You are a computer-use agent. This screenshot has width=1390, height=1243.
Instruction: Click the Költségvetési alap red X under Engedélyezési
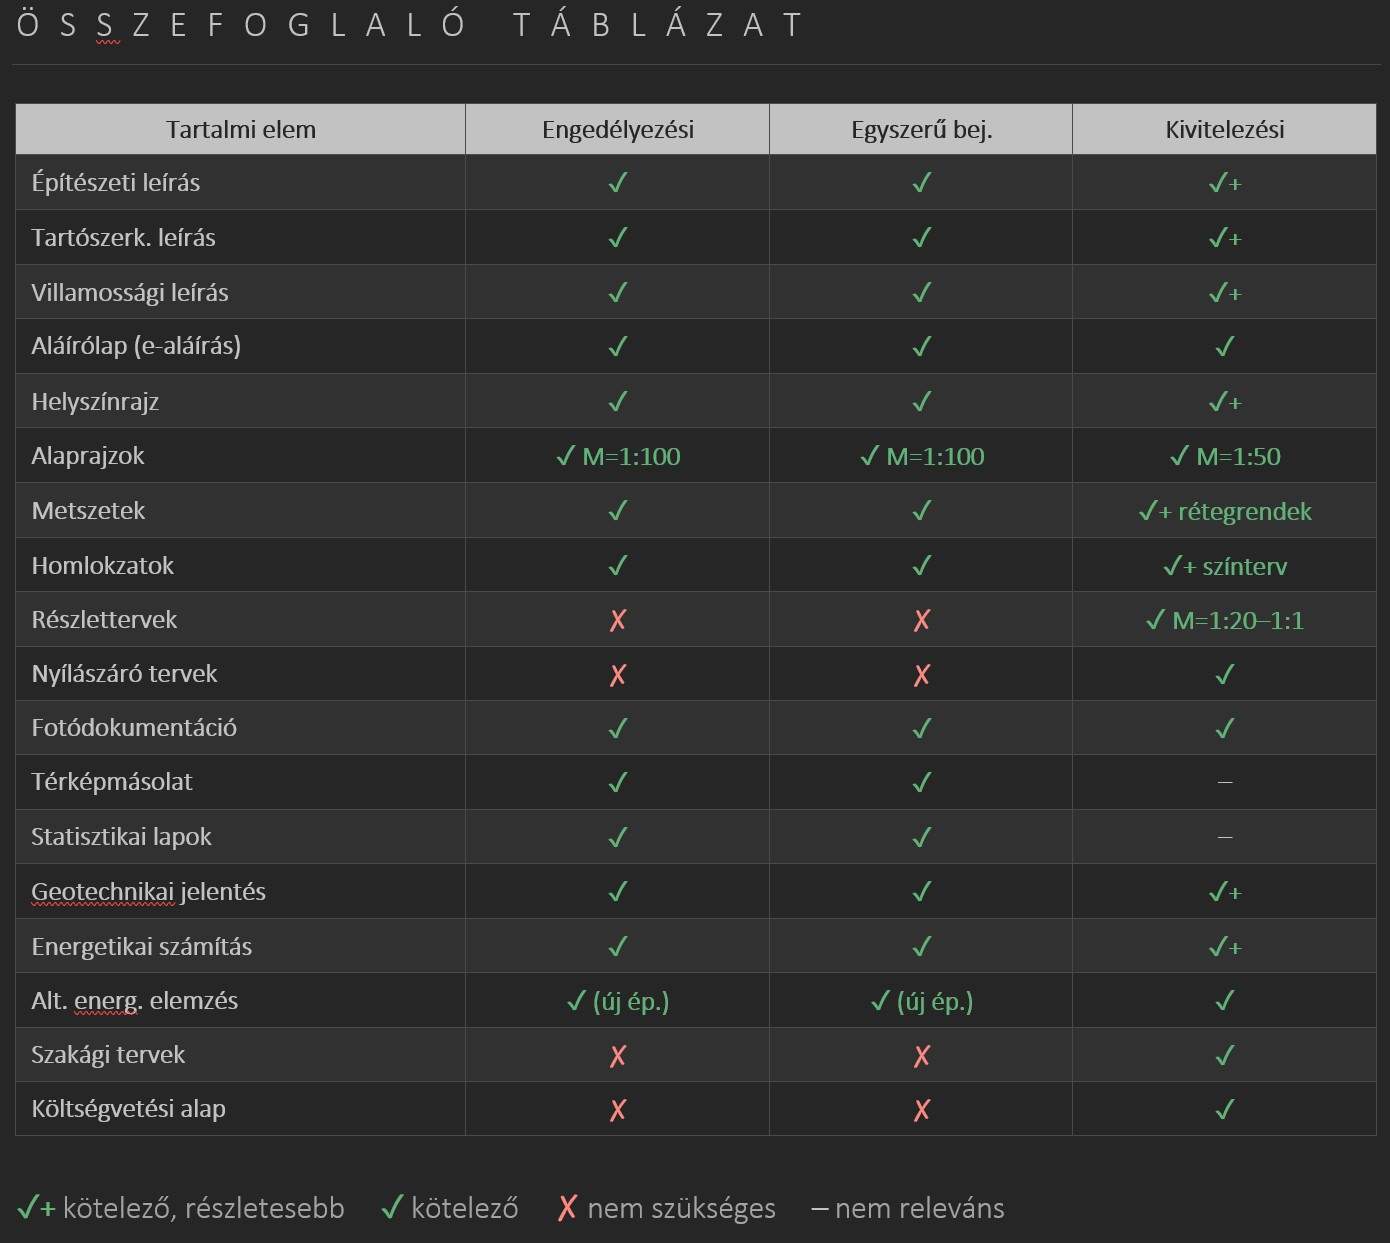tap(618, 1109)
